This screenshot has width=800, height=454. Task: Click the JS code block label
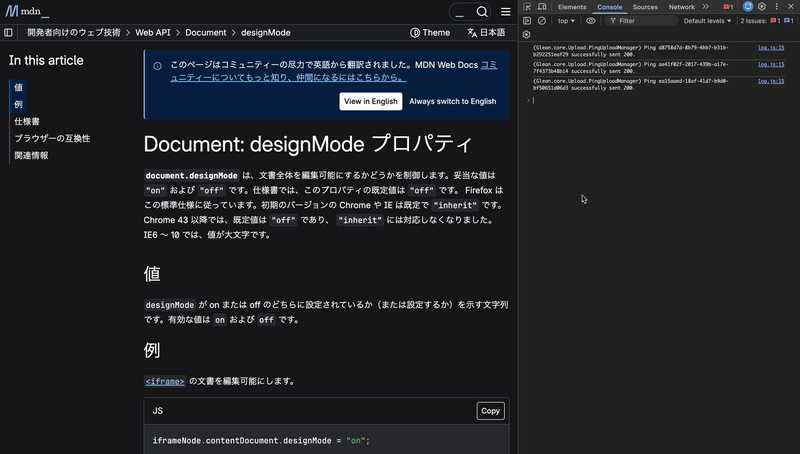point(158,411)
